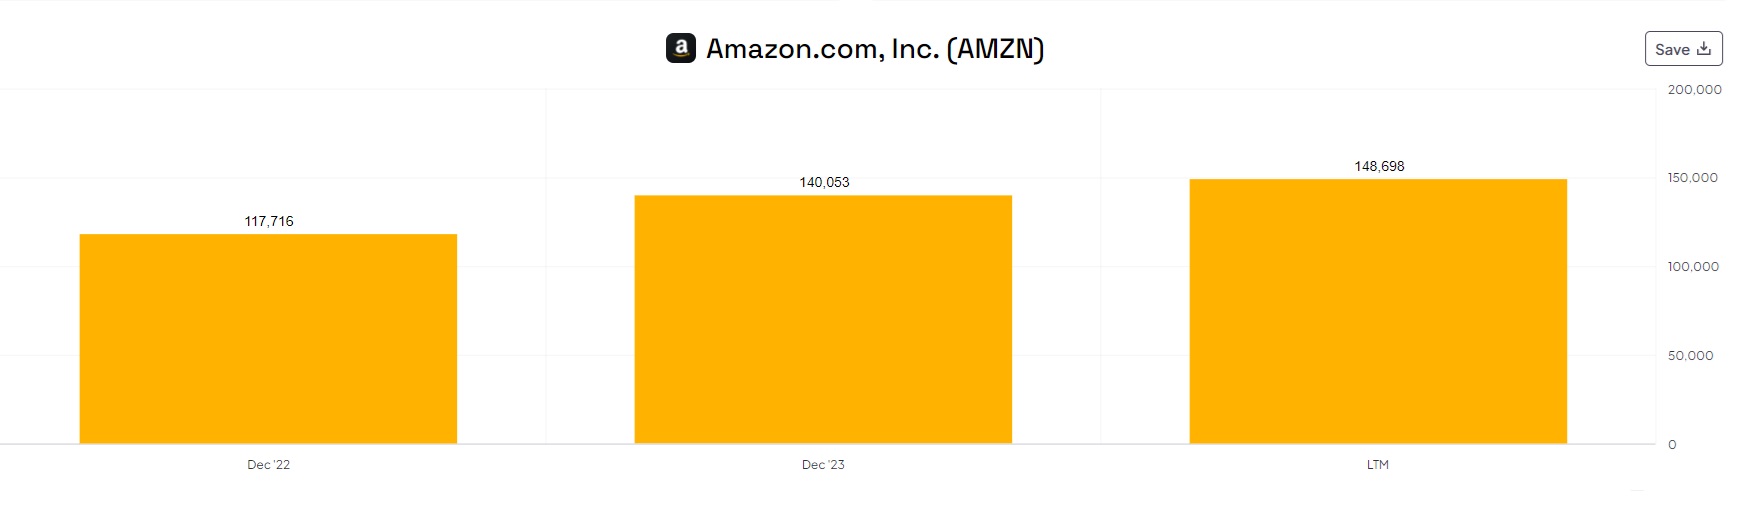Click the Dec '23 x-axis label
This screenshot has width=1745, height=510.
(823, 465)
